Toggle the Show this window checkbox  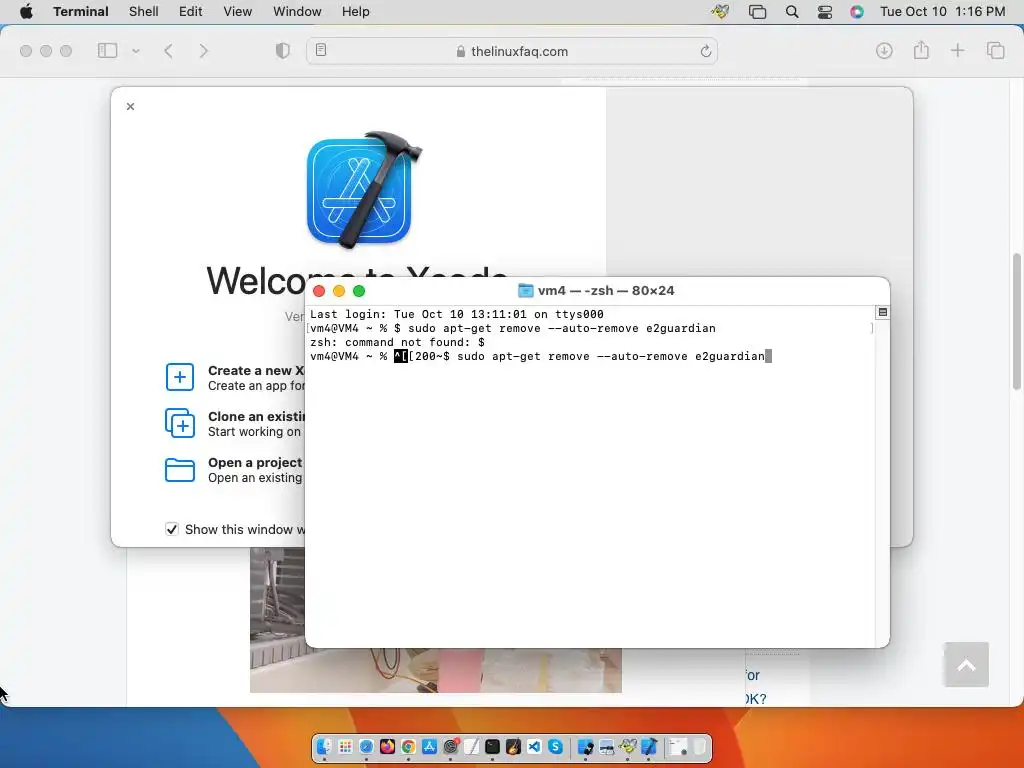[172, 530]
